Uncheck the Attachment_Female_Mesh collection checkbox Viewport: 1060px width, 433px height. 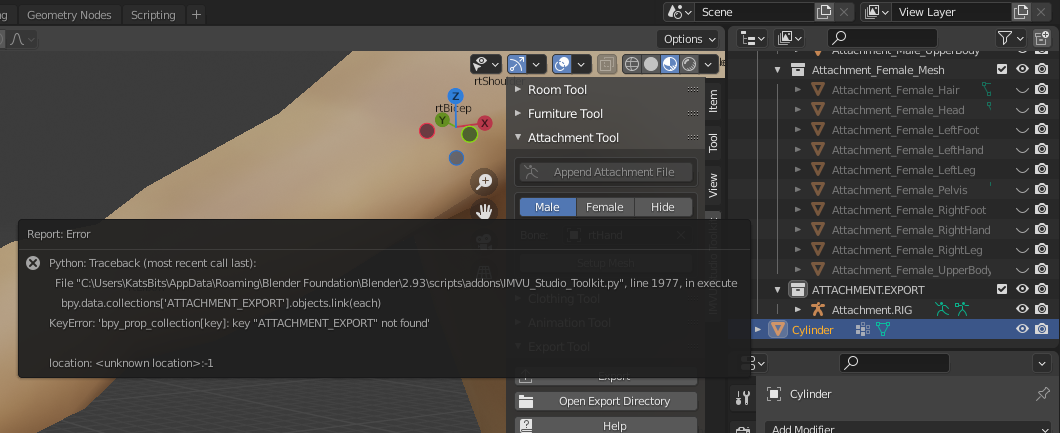pos(1002,70)
